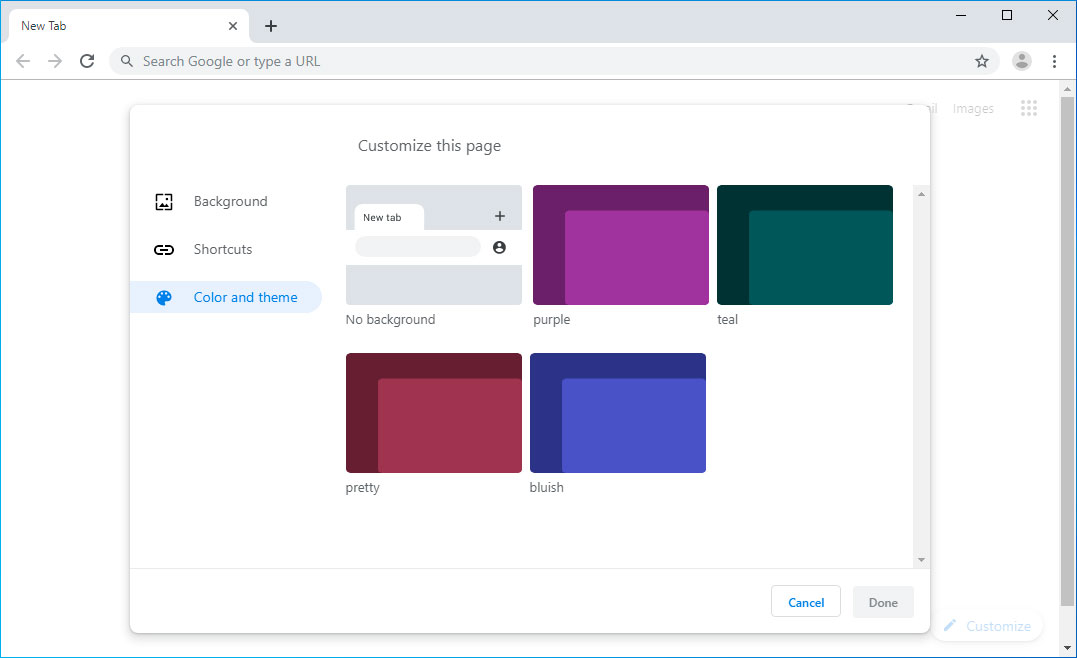Click the back navigation arrow

tap(23, 61)
